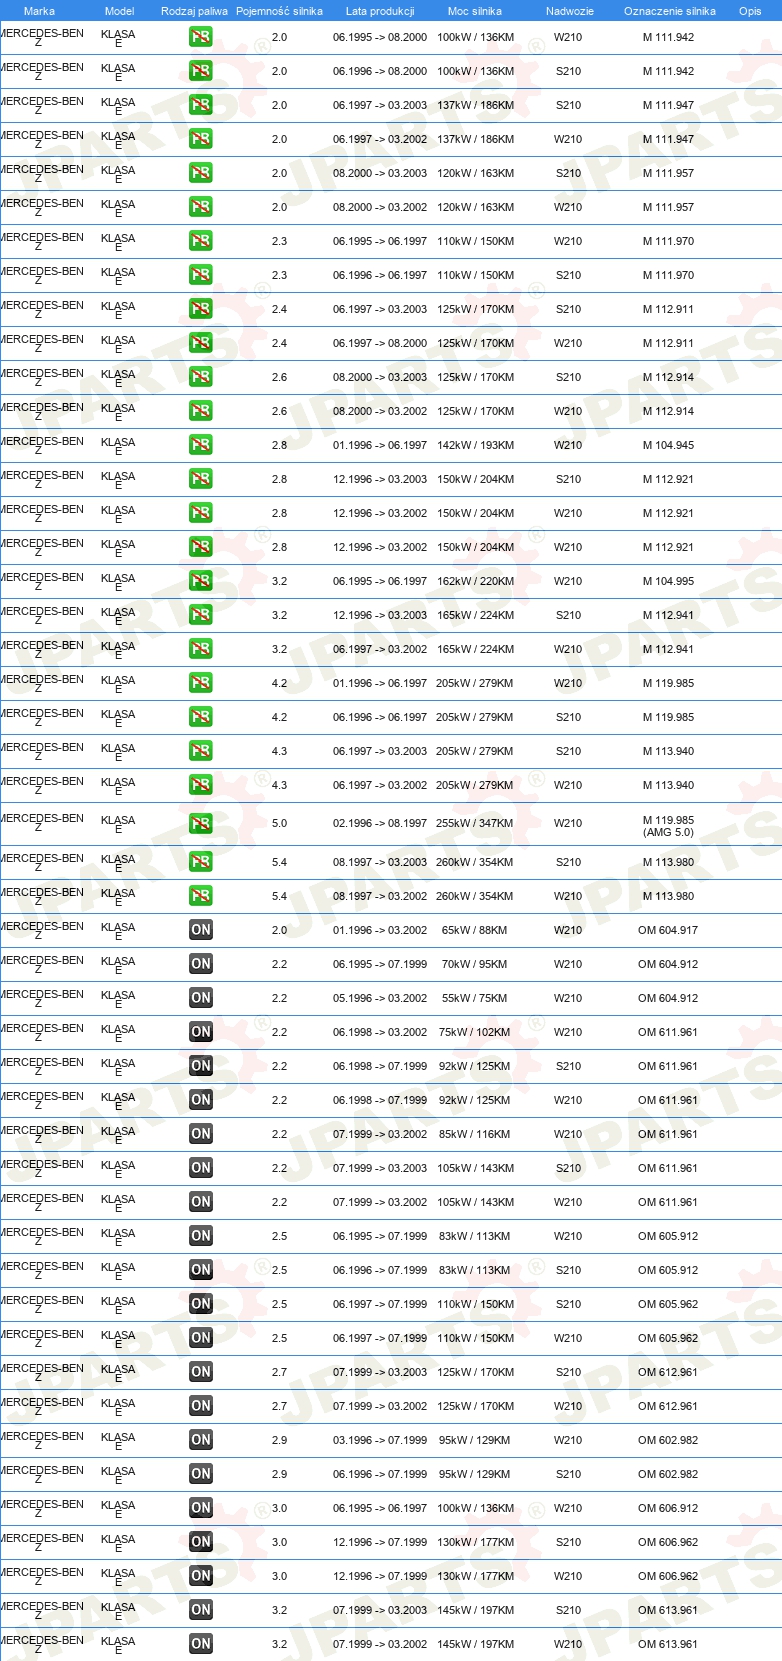The height and width of the screenshot is (1661, 782).
Task: Click the '5.0' engine capacity cell
Action: tap(279, 824)
